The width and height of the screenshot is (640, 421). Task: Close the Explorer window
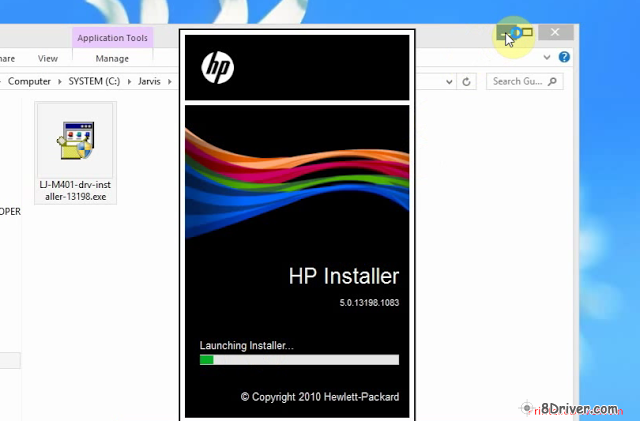pyautogui.click(x=556, y=32)
